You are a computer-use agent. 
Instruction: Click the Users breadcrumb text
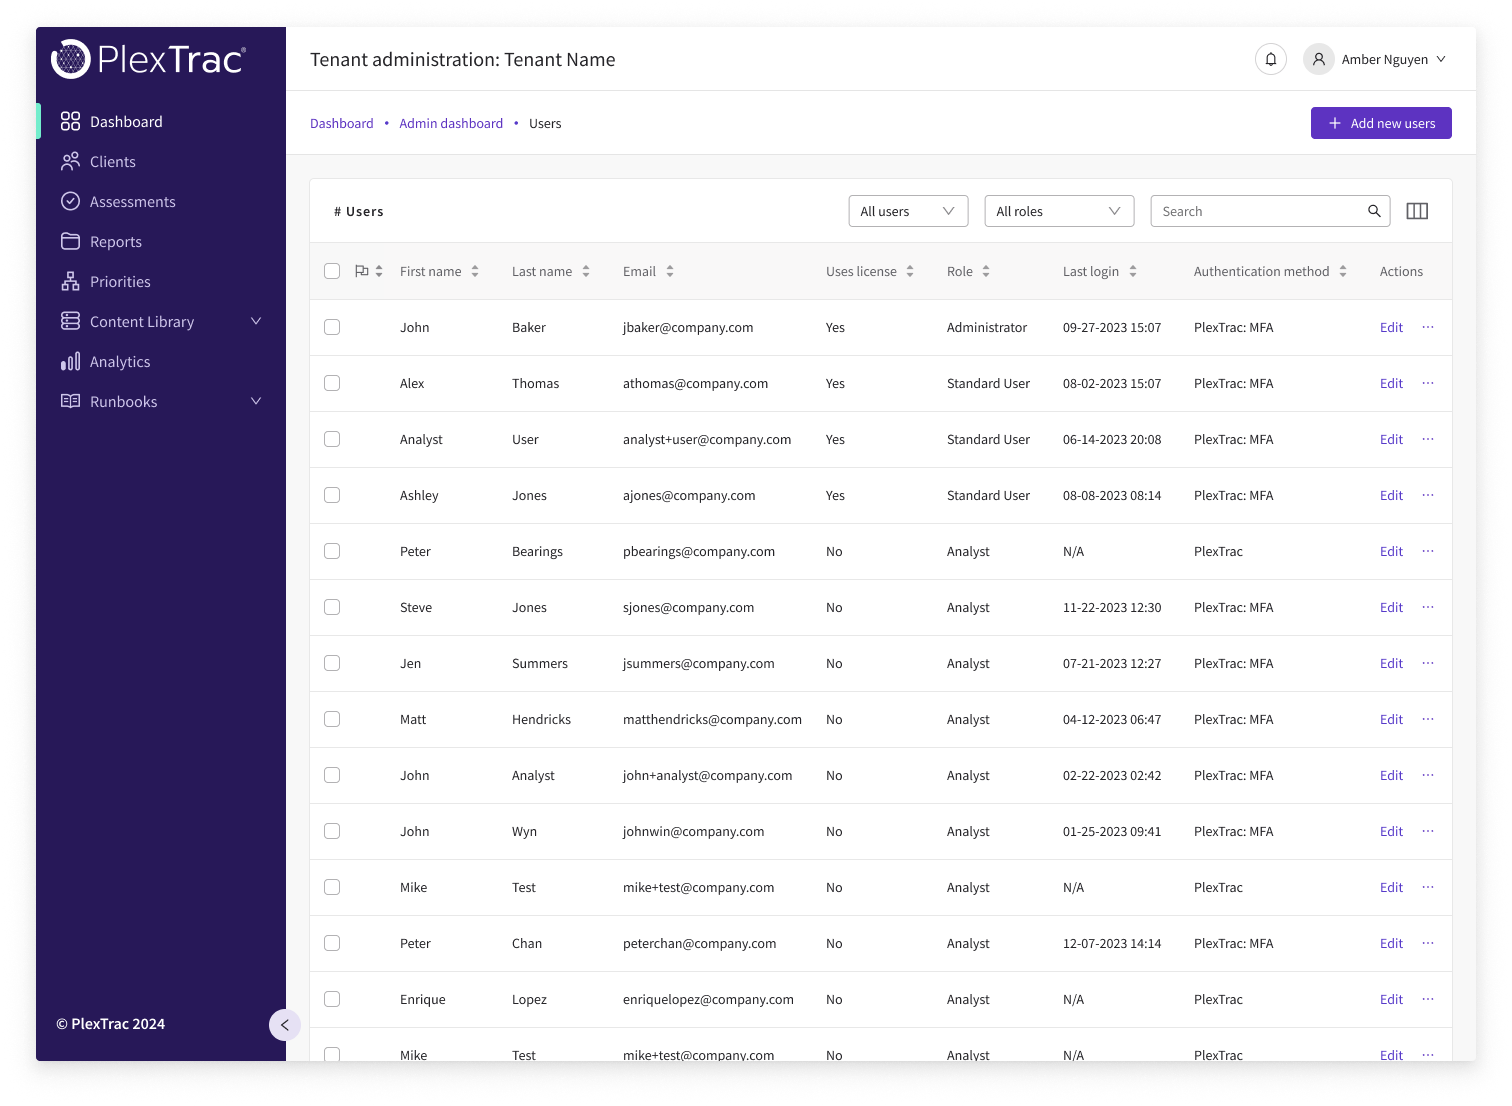click(545, 123)
